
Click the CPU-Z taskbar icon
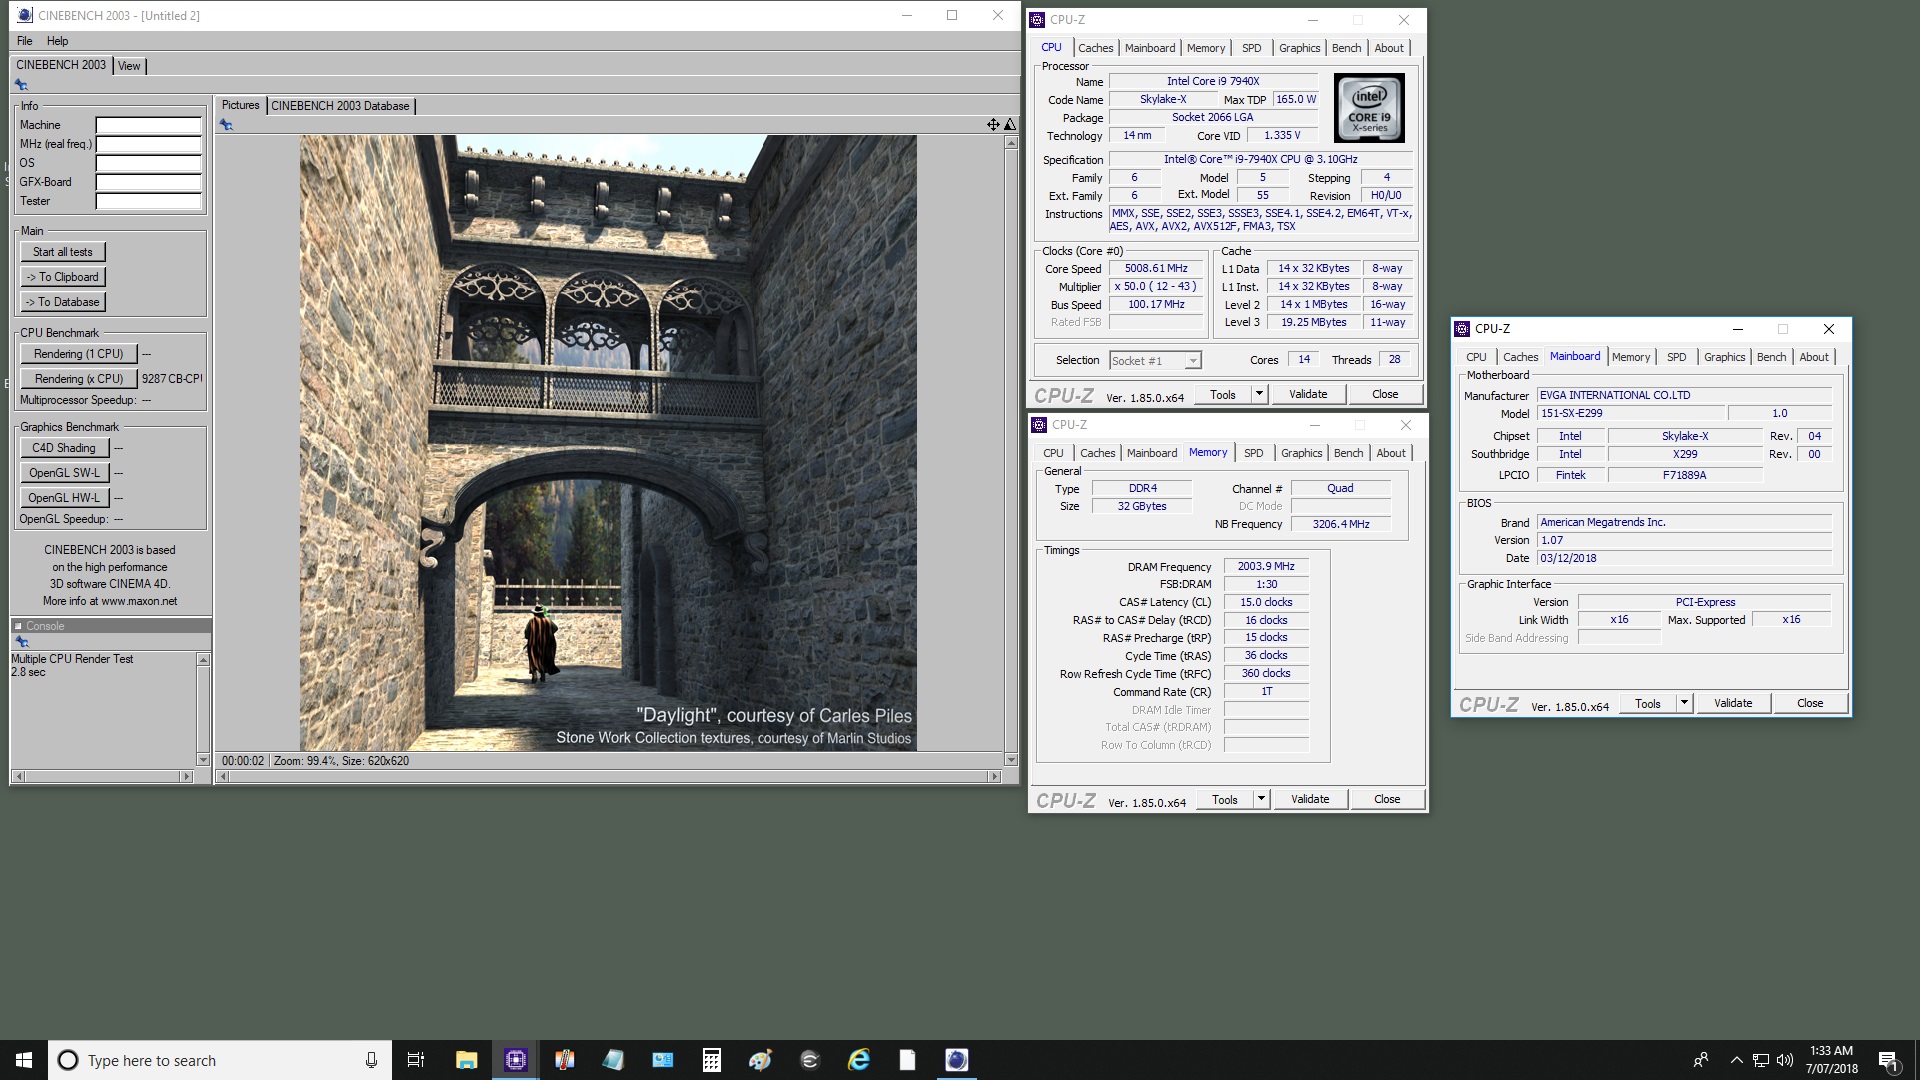pos(516,1060)
